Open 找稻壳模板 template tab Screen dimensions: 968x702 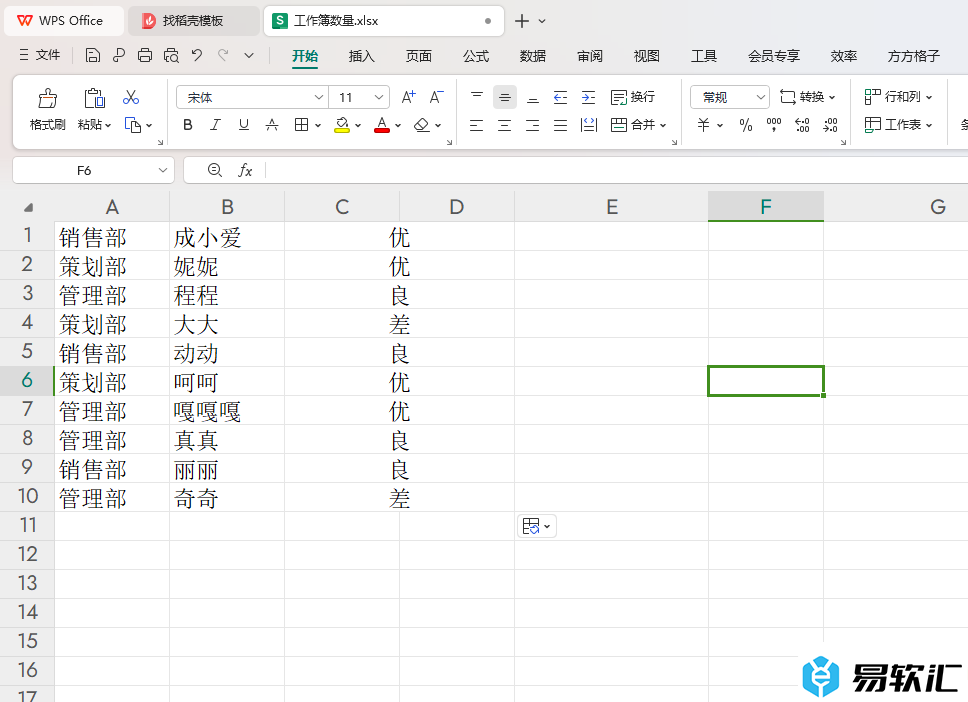click(193, 21)
